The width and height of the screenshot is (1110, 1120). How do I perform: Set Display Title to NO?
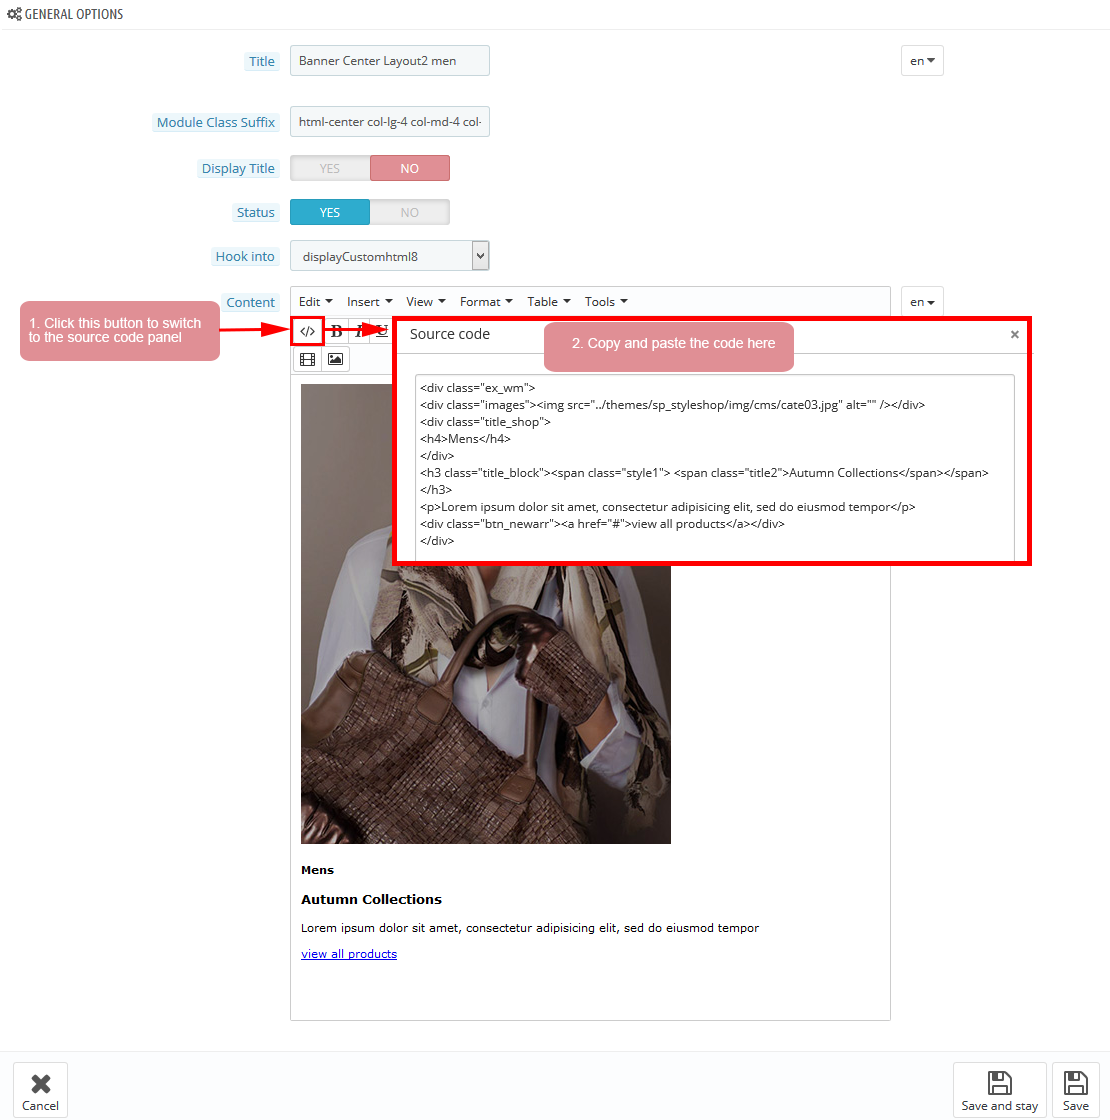(410, 169)
